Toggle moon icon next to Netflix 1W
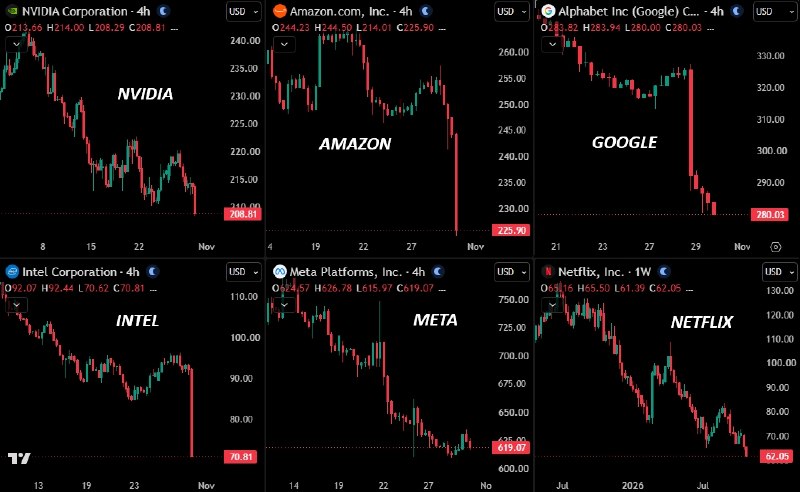Image resolution: width=800 pixels, height=492 pixels. click(663, 272)
